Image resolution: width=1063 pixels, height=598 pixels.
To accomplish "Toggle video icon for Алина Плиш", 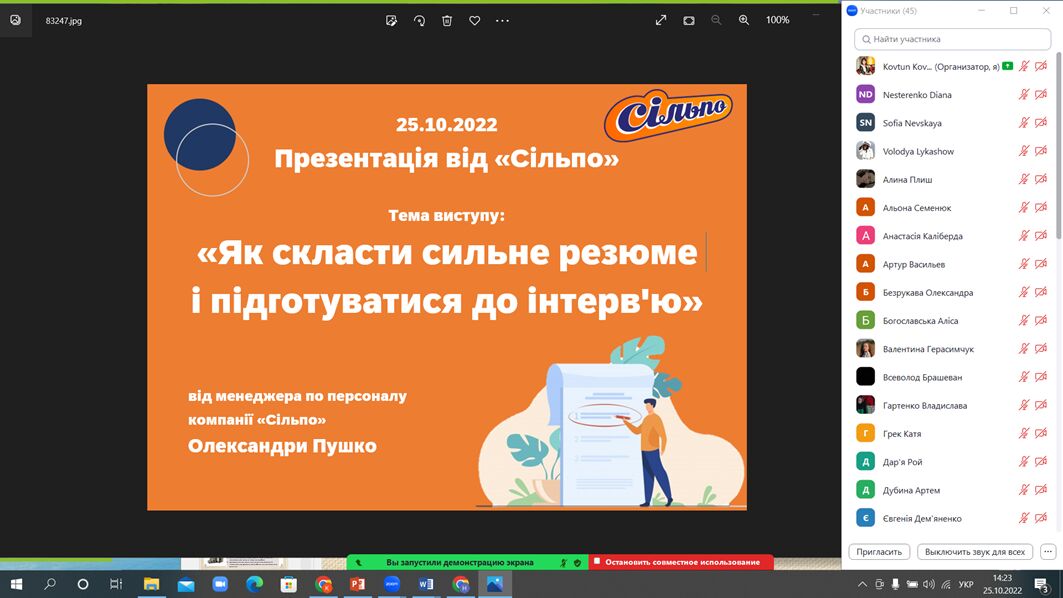I will coord(1041,180).
